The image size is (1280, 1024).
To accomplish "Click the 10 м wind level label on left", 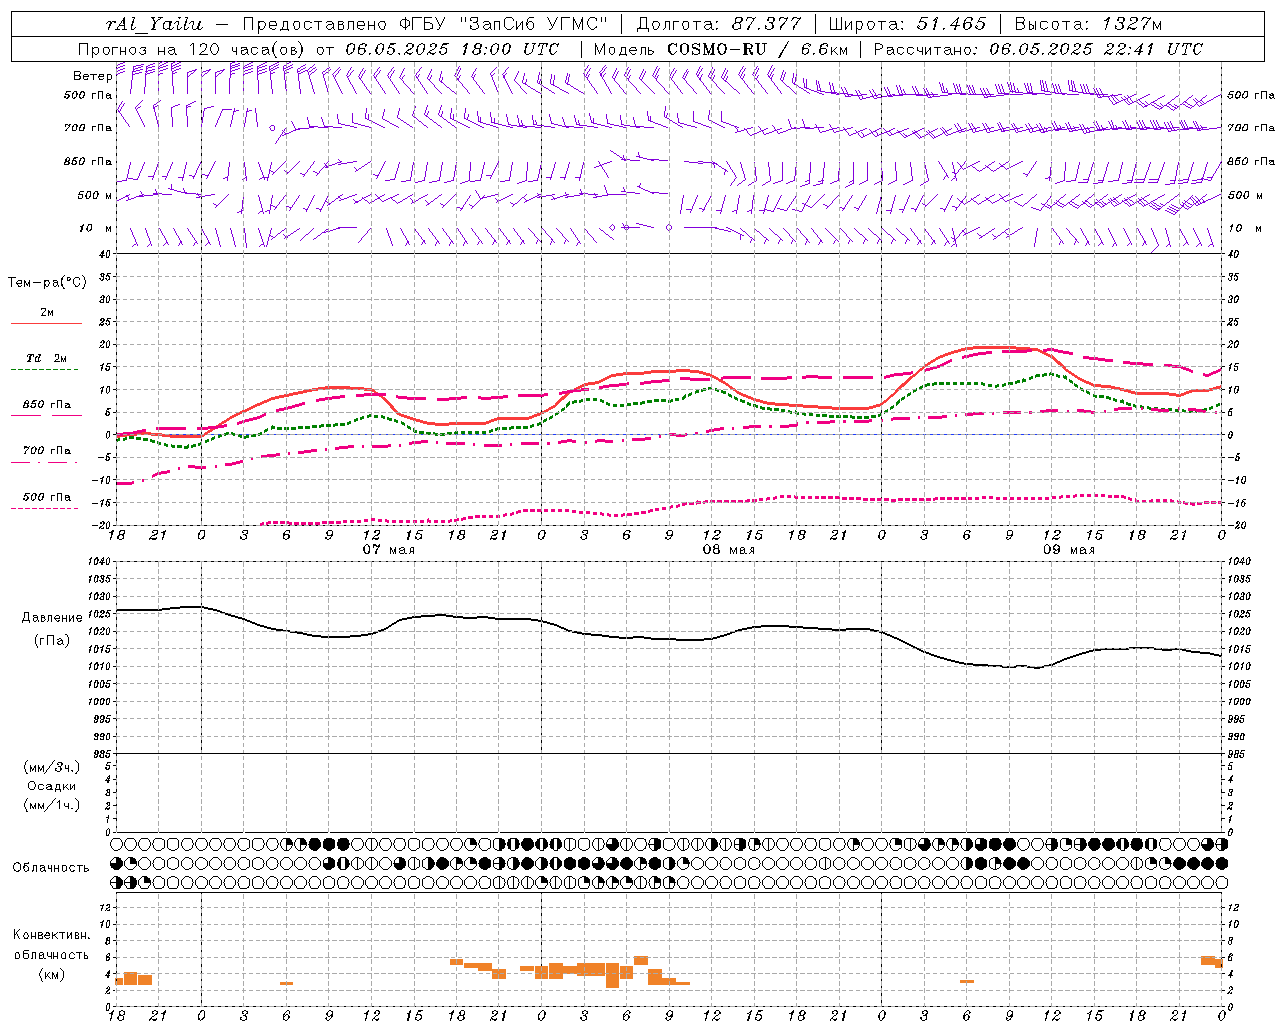I will point(96,228).
